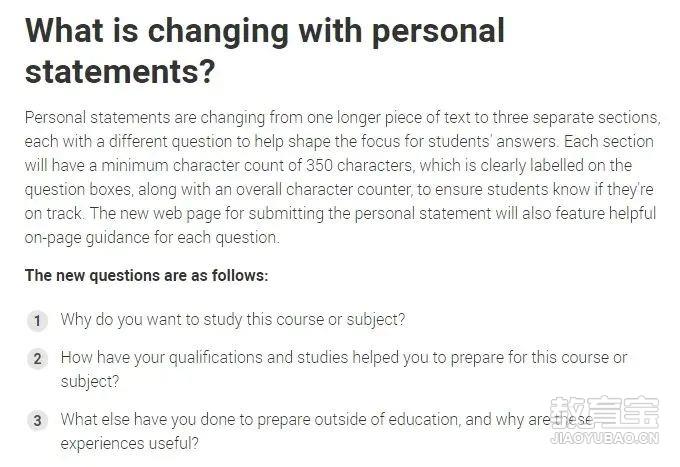680x467 pixels.
Task: Click the paragraph line starting "Personal statements are changing"
Action: tap(343, 118)
